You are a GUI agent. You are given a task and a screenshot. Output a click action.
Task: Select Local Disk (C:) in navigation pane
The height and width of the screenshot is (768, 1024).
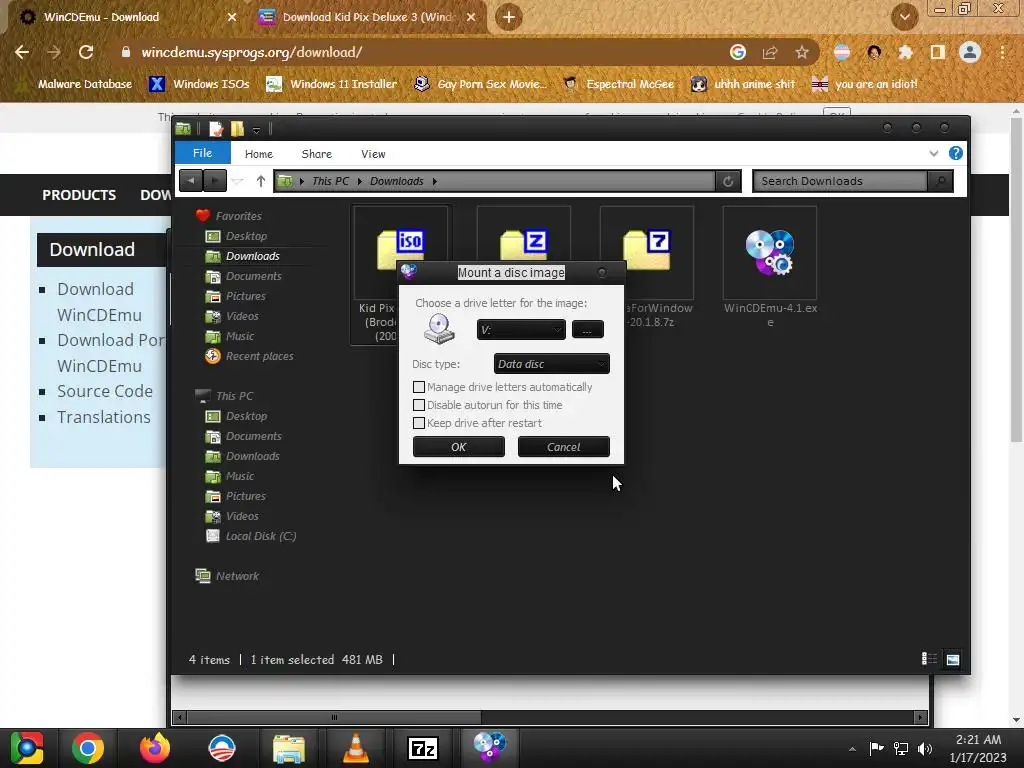pos(261,536)
